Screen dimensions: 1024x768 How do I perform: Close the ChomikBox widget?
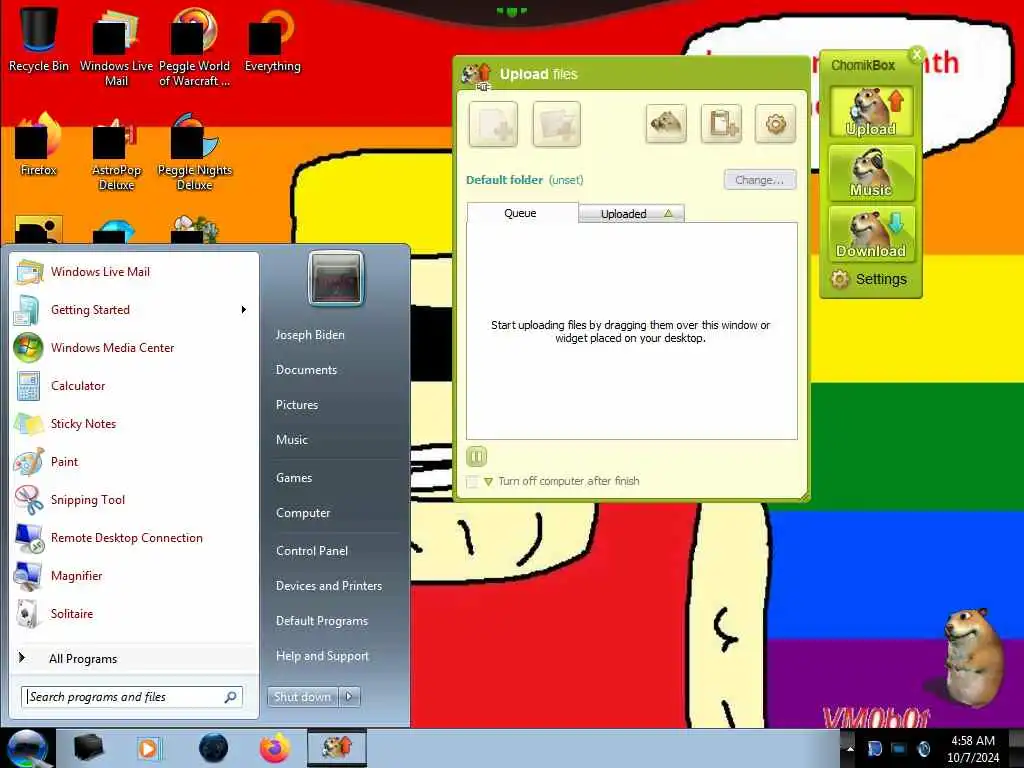click(917, 54)
